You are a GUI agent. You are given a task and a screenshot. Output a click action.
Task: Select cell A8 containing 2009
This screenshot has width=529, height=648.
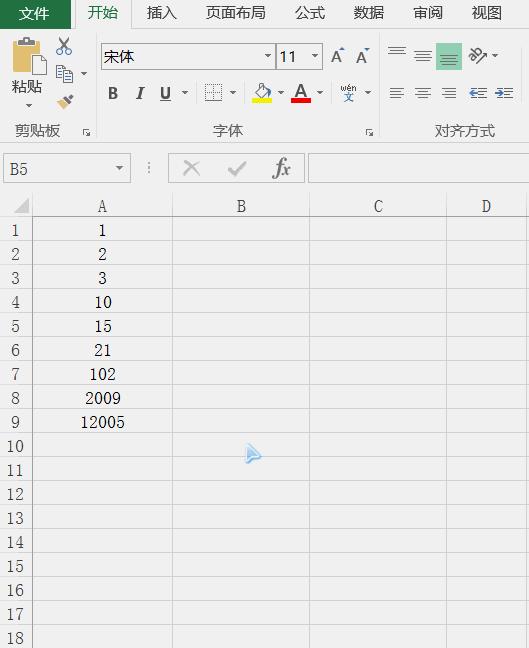[x=102, y=398]
